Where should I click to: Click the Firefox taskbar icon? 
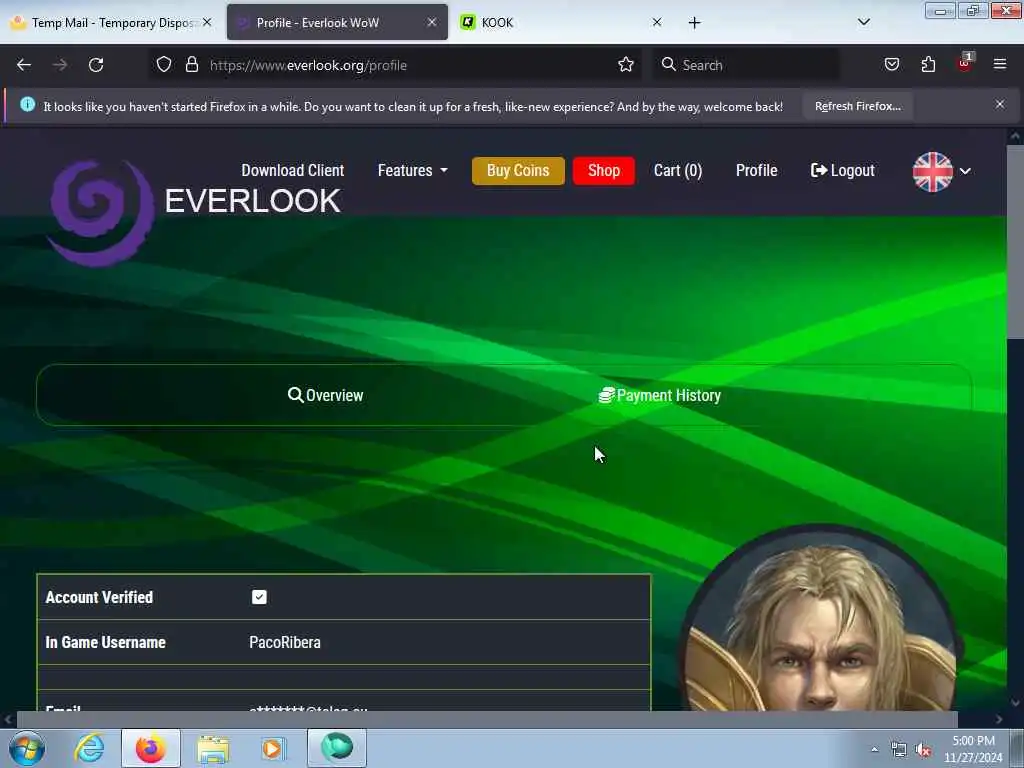click(x=150, y=748)
